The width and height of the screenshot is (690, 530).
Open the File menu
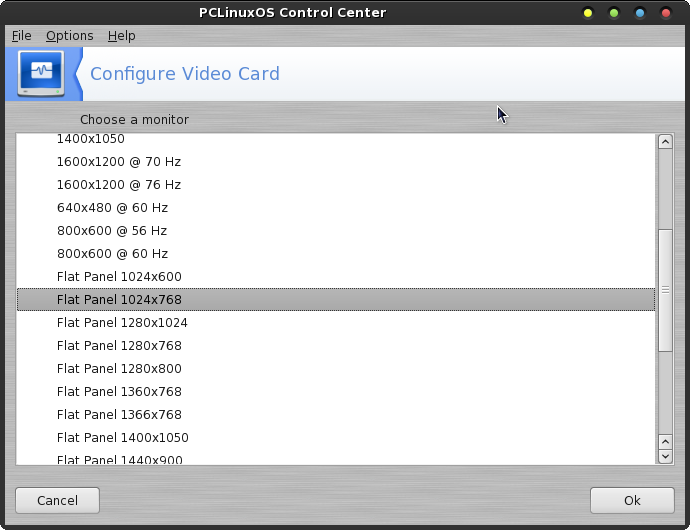coord(22,36)
